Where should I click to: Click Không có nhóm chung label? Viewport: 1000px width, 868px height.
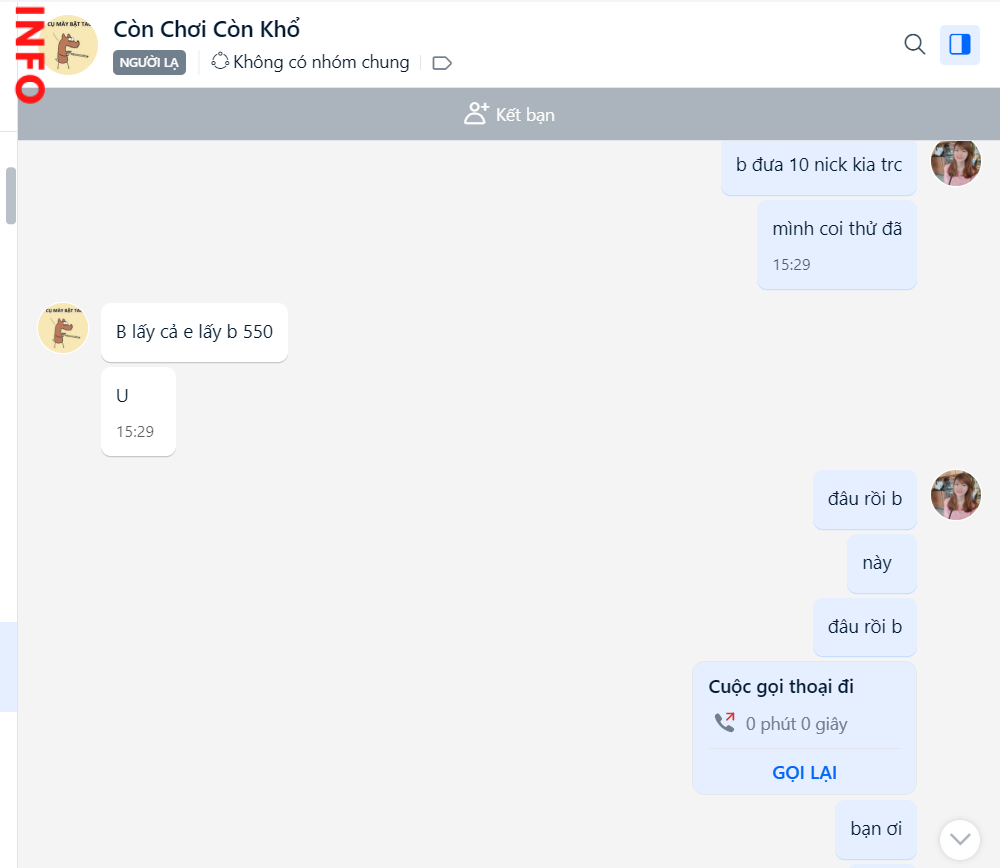point(321,62)
